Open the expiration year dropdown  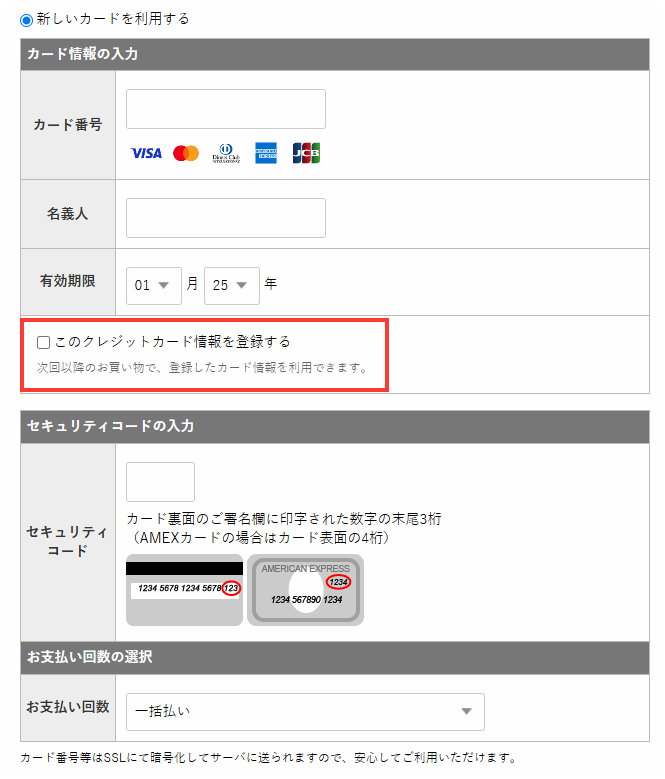[x=232, y=285]
